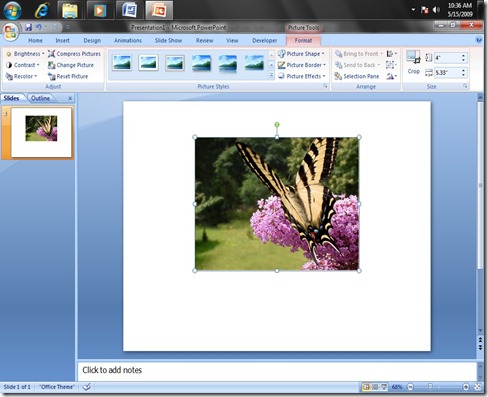Click the Shape Height input field

click(447, 58)
